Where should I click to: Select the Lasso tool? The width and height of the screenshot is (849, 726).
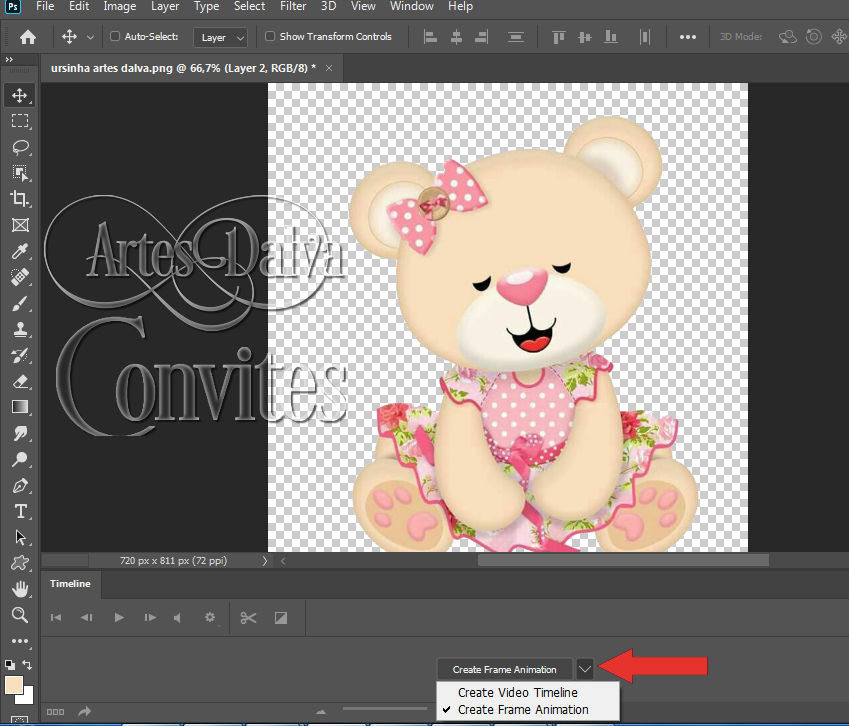(20, 147)
